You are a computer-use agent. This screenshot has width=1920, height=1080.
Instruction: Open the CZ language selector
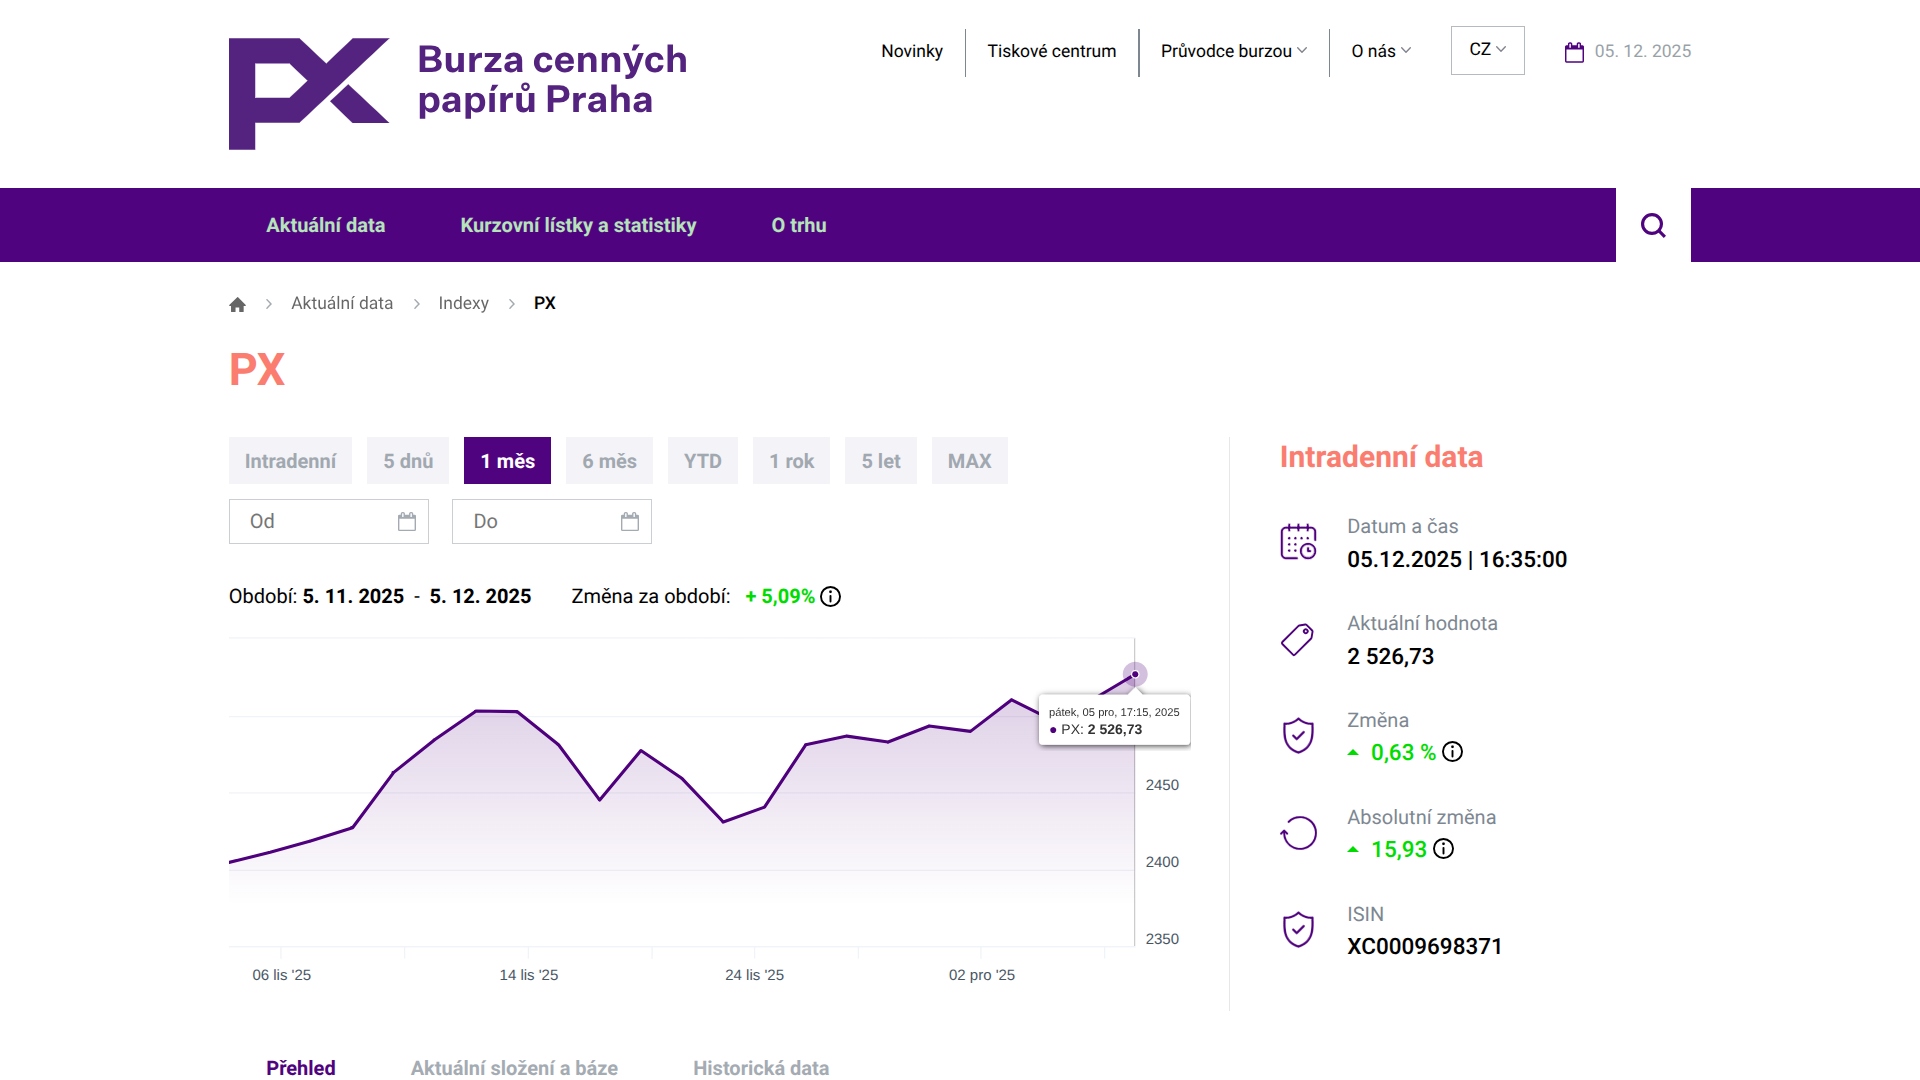pos(1488,50)
